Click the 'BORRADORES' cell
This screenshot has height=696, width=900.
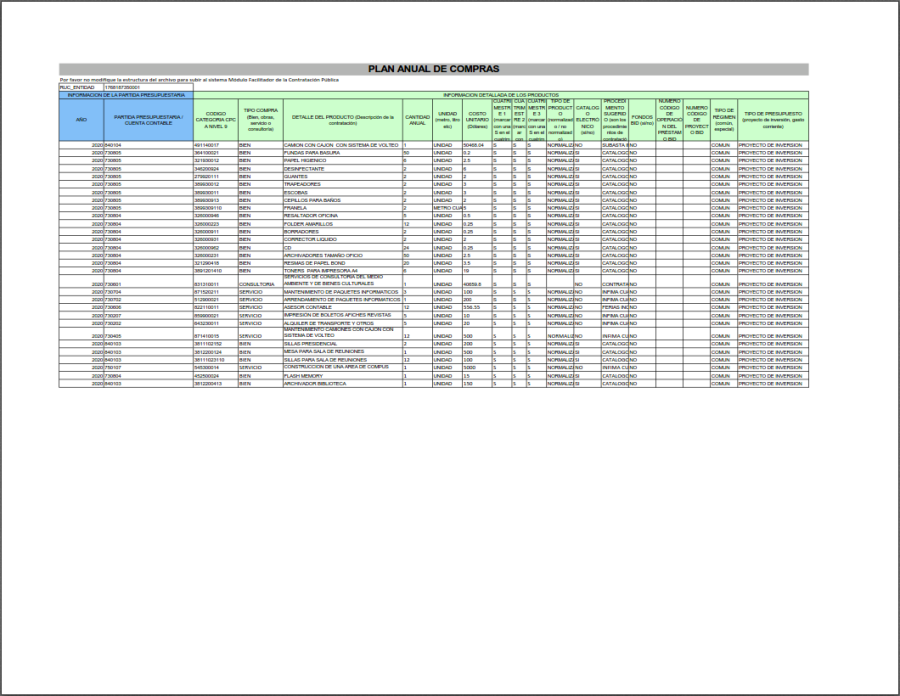tap(343, 232)
